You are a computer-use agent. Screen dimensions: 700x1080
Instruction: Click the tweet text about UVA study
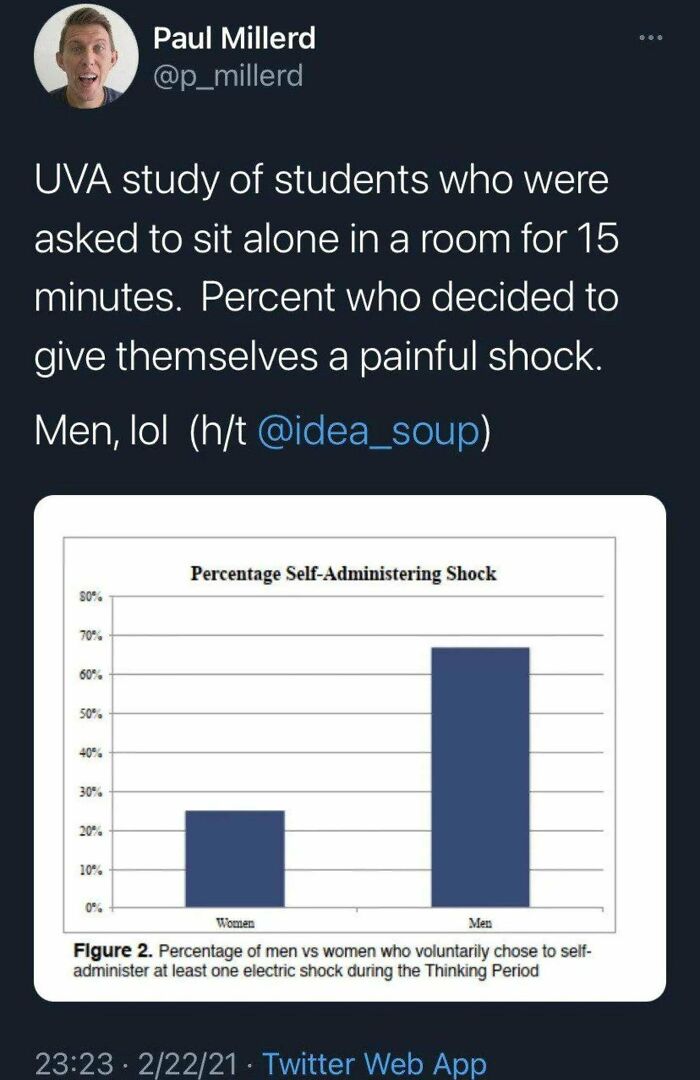click(x=327, y=268)
